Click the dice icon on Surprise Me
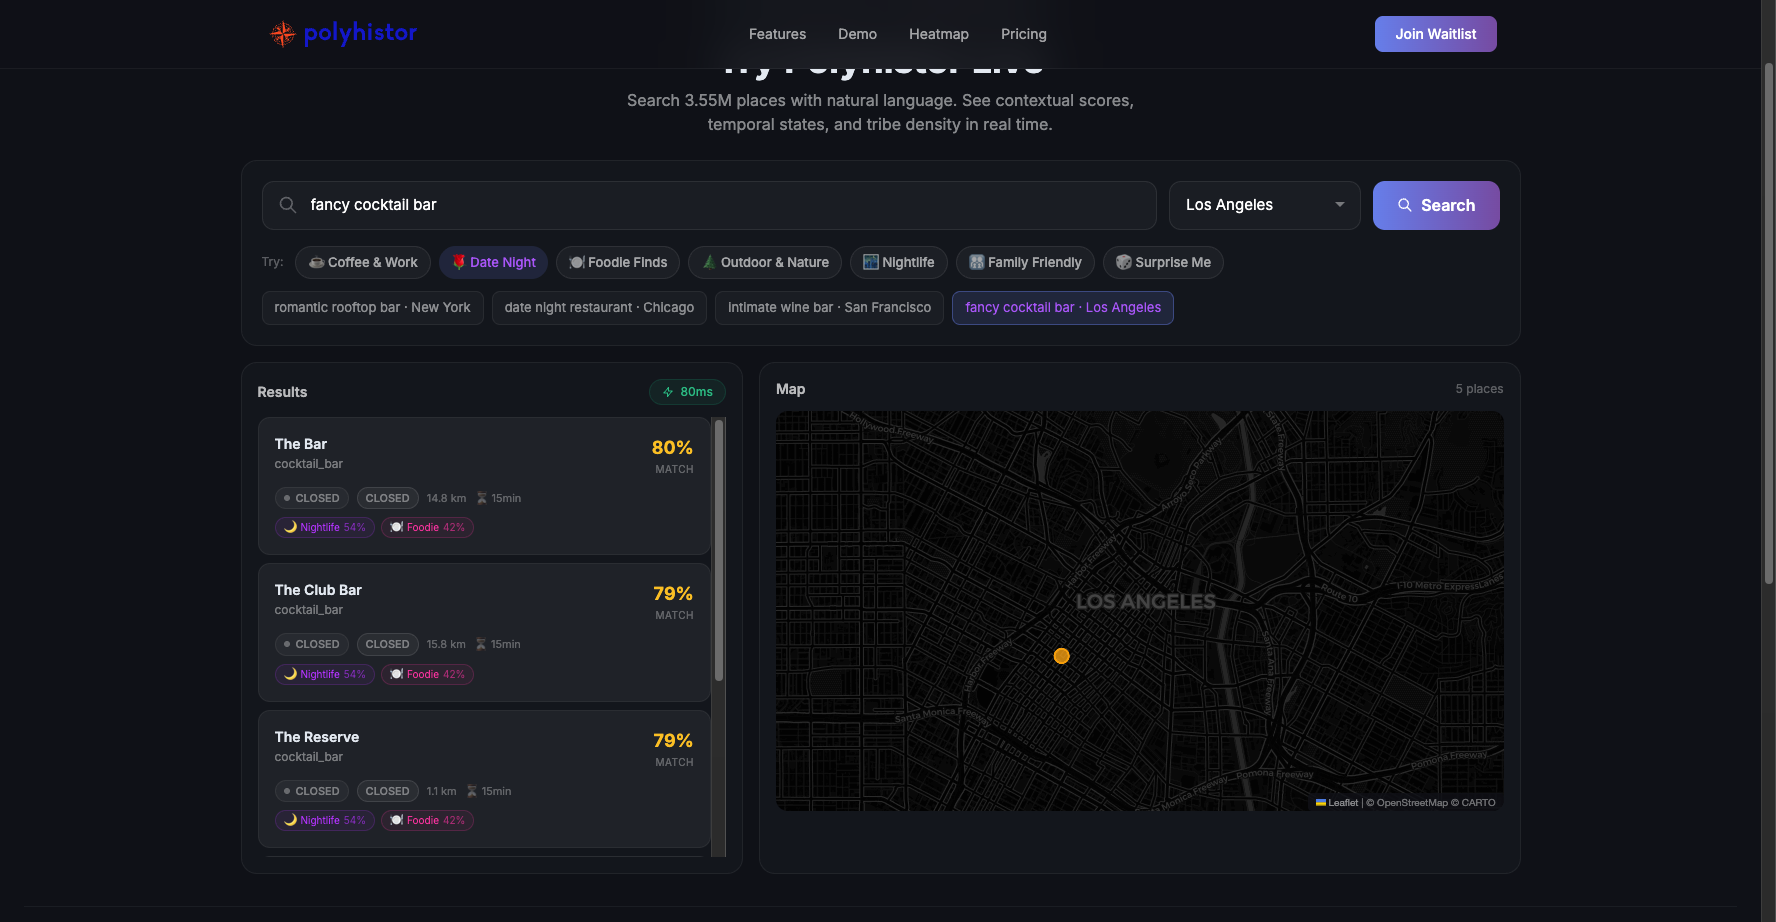 pyautogui.click(x=1124, y=262)
